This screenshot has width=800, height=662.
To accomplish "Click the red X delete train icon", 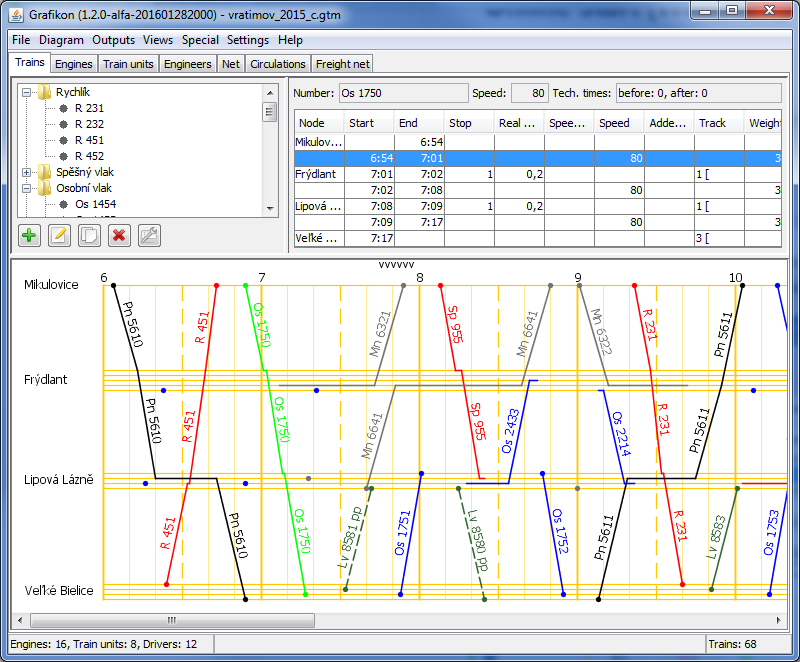I will click(x=119, y=236).
